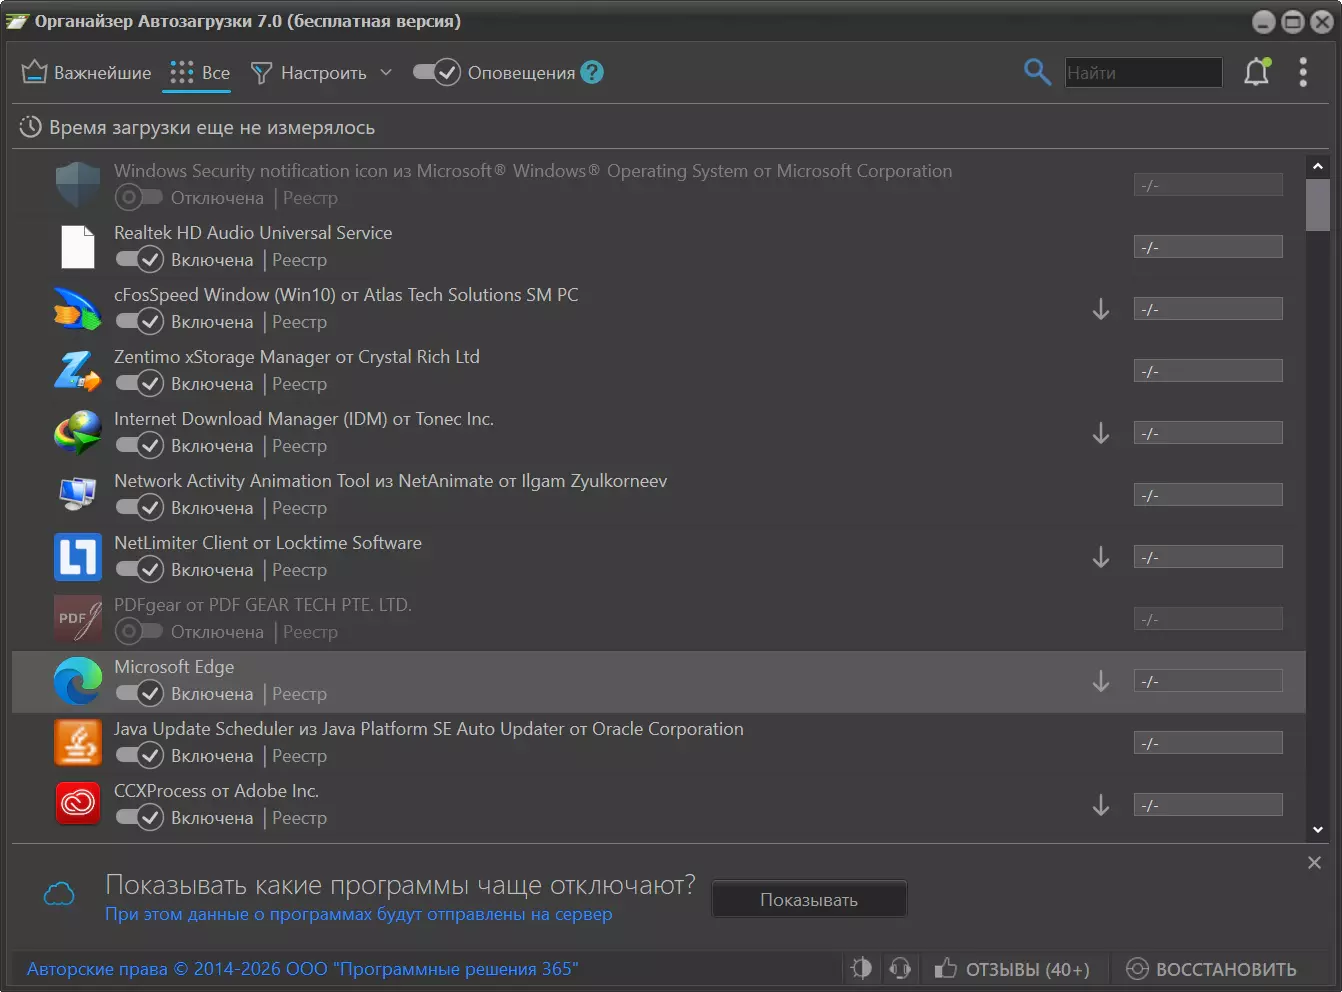Screen dimensions: 1342x992
Task: Click the PDFgear app icon
Action: click(78, 618)
